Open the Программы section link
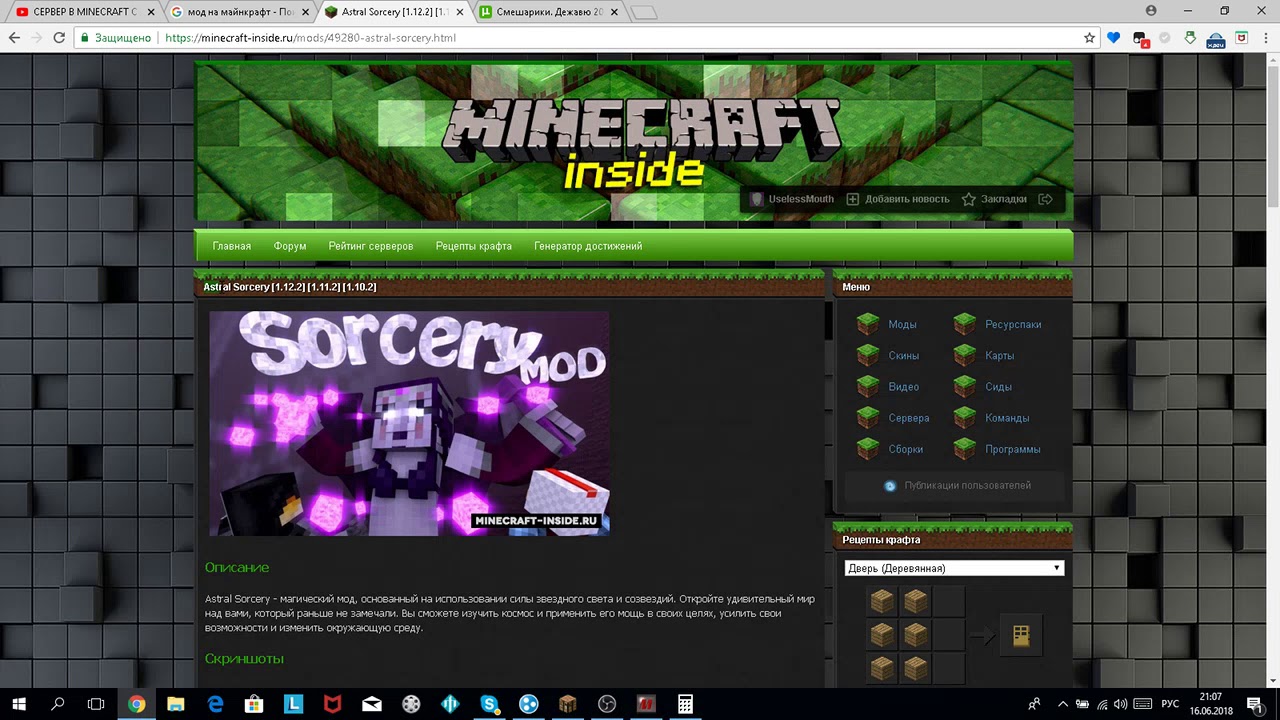This screenshot has width=1280, height=720. (1013, 449)
